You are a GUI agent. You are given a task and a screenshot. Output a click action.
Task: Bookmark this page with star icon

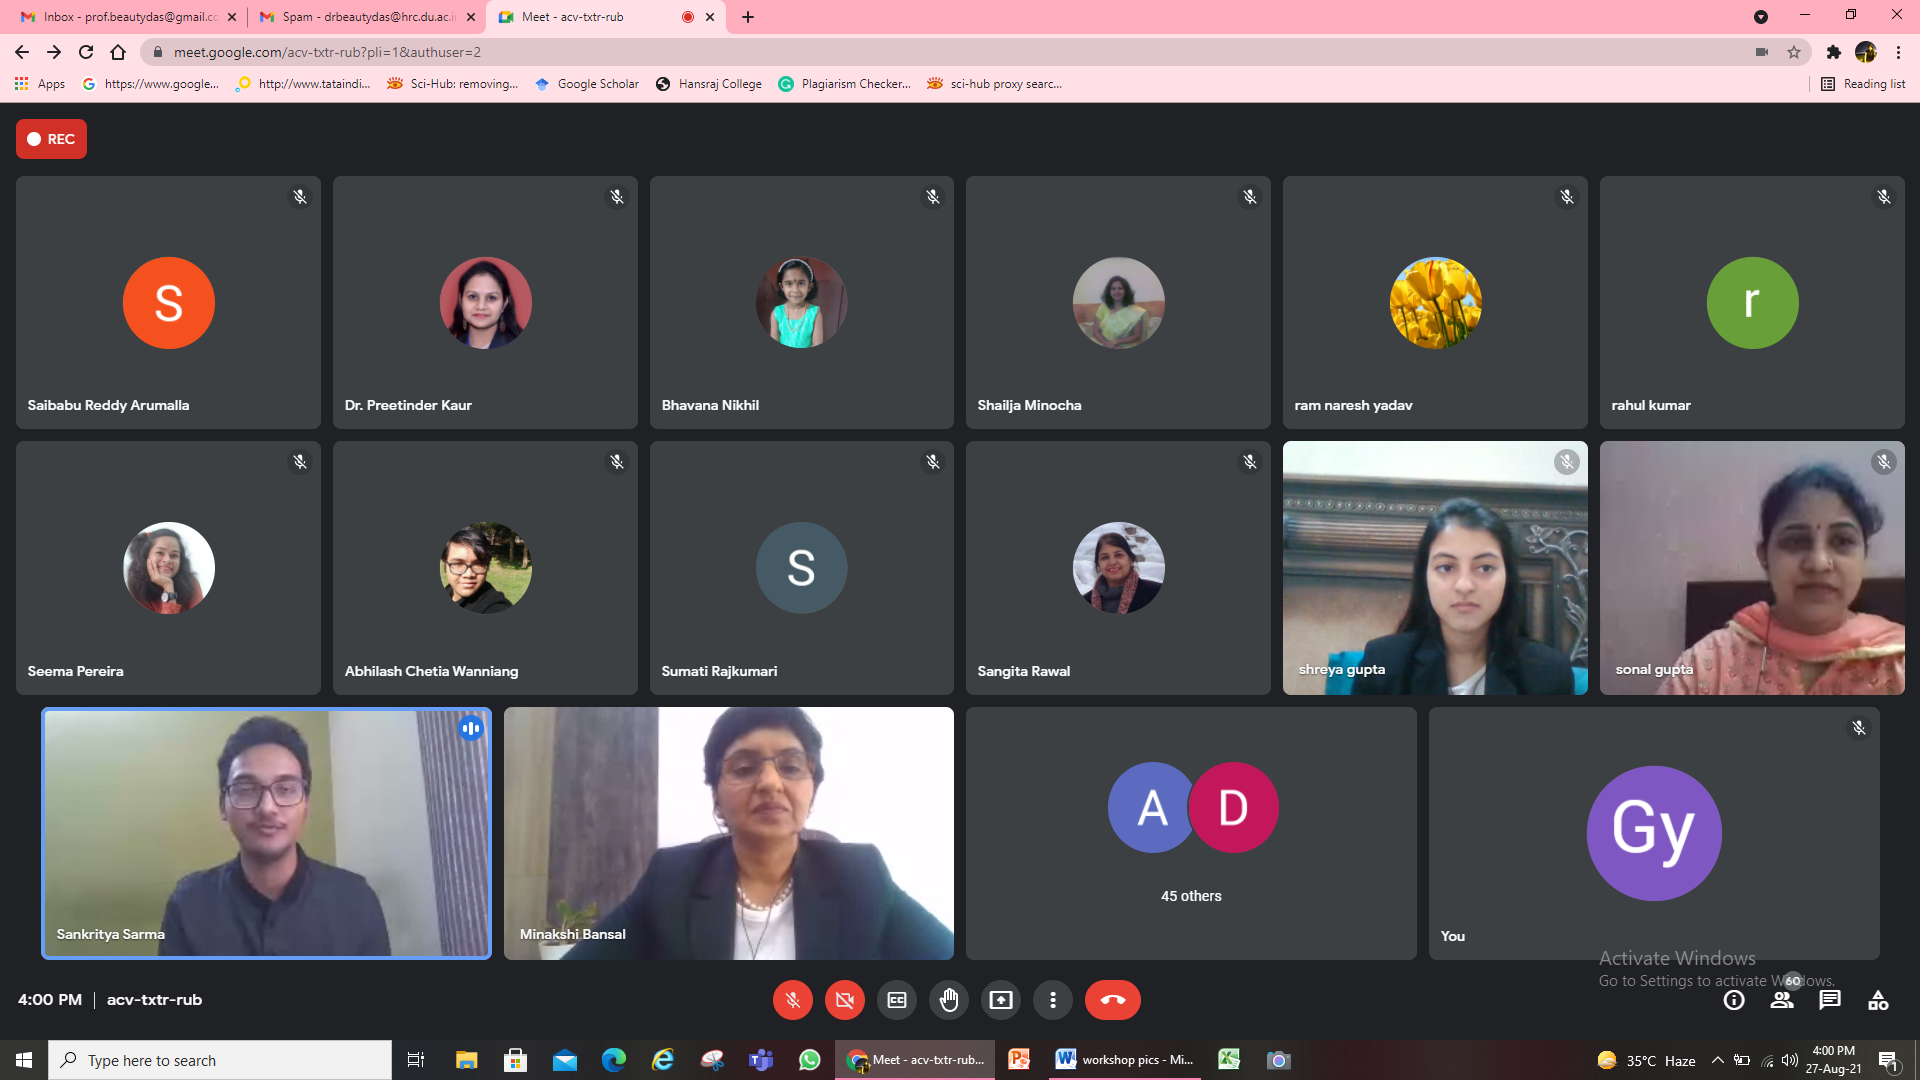tap(1794, 52)
